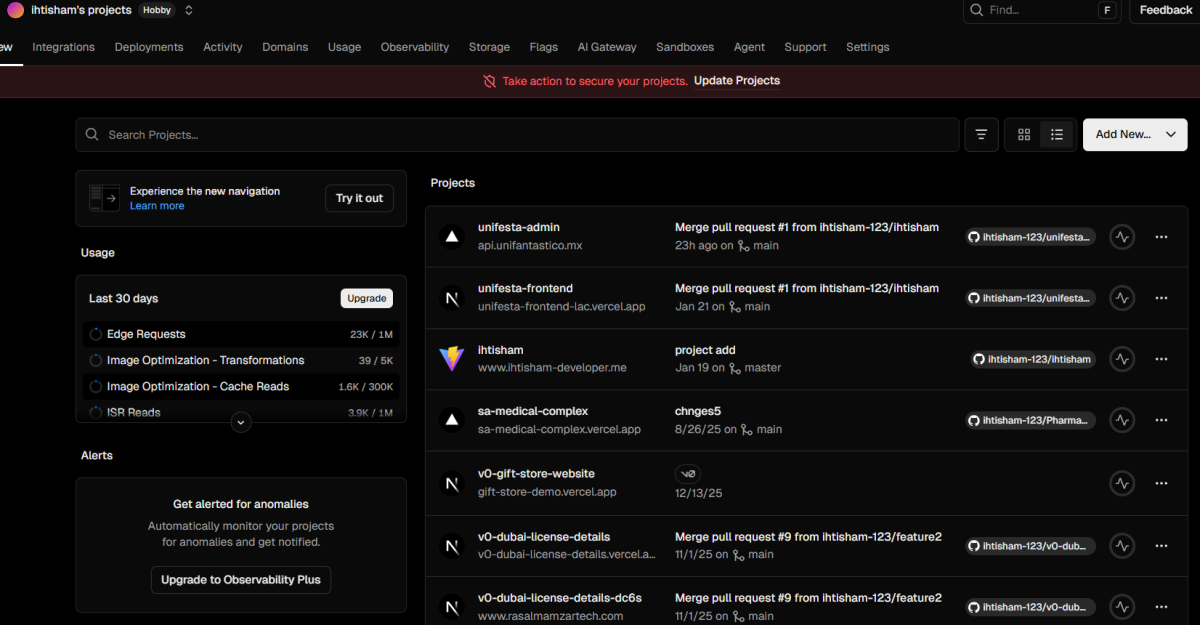Click the filter icon beside the search bar

click(981, 135)
